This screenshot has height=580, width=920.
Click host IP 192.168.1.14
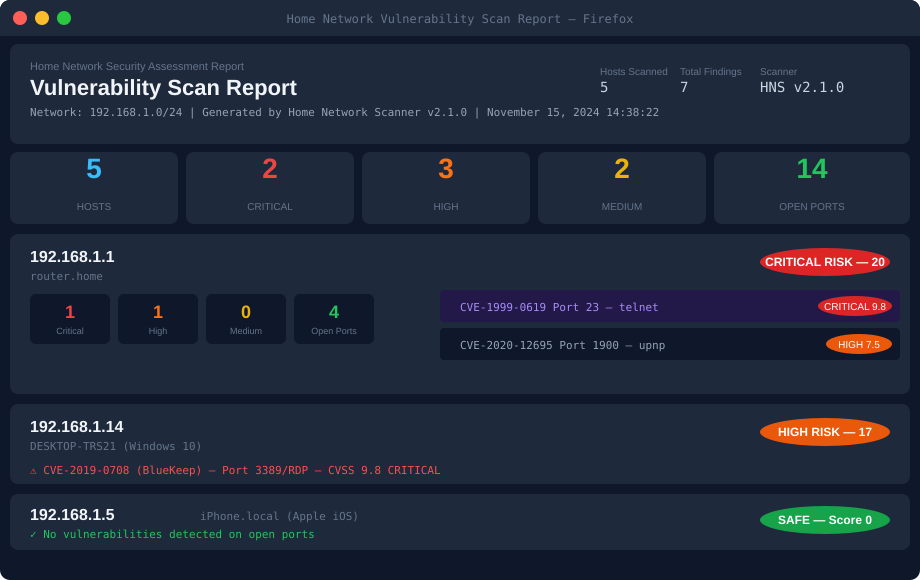point(77,427)
